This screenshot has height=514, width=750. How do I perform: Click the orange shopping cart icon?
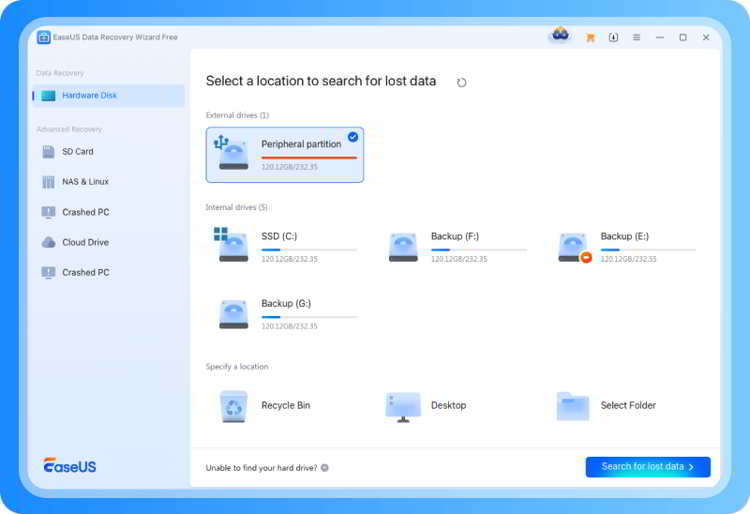click(x=590, y=37)
